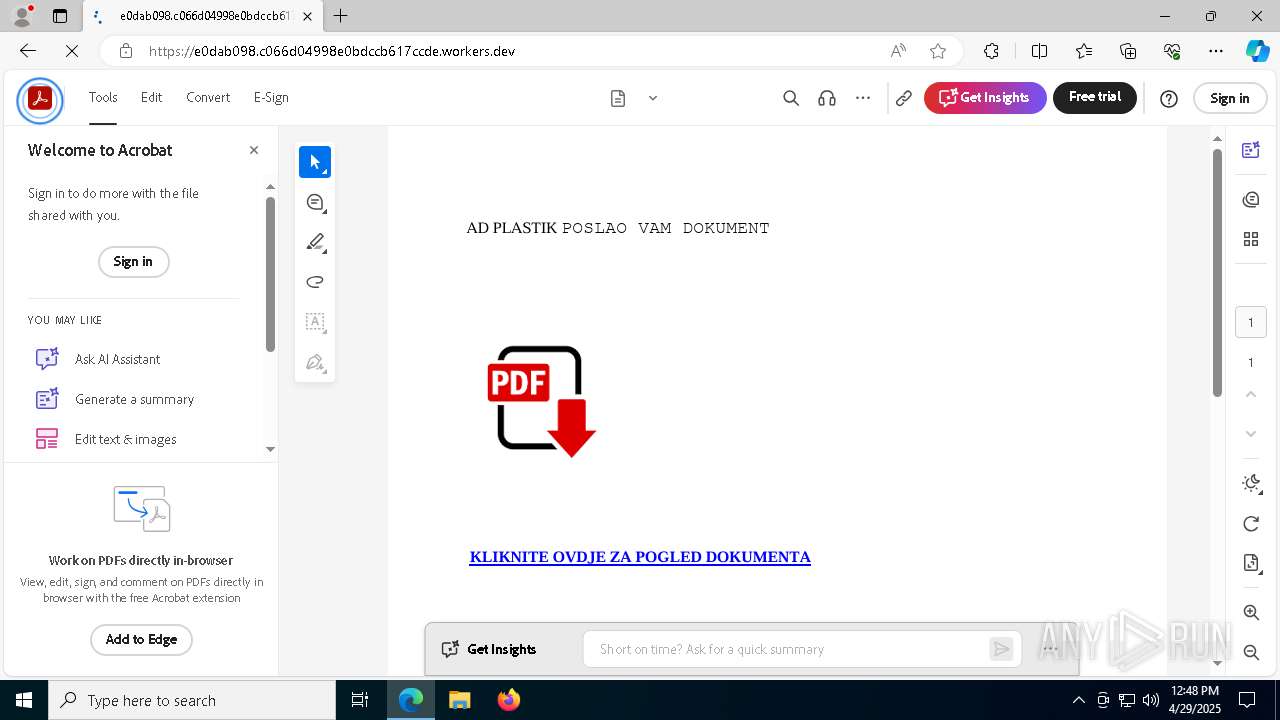Open the help question mark icon

pyautogui.click(x=1169, y=98)
